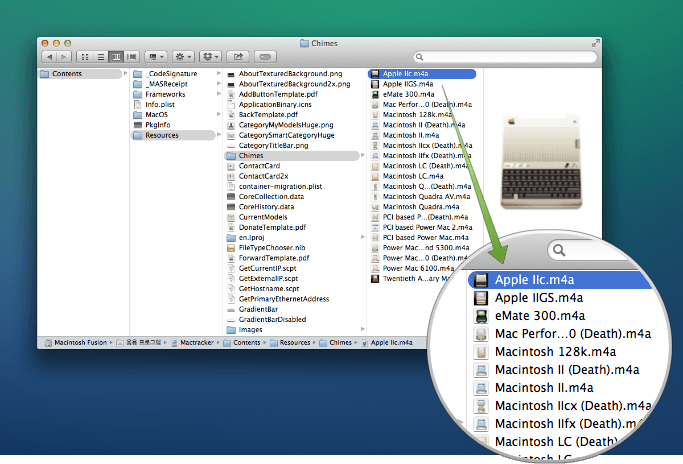This screenshot has width=683, height=464.
Task: Expand the _MASReceipt folder arrow
Action: [219, 84]
